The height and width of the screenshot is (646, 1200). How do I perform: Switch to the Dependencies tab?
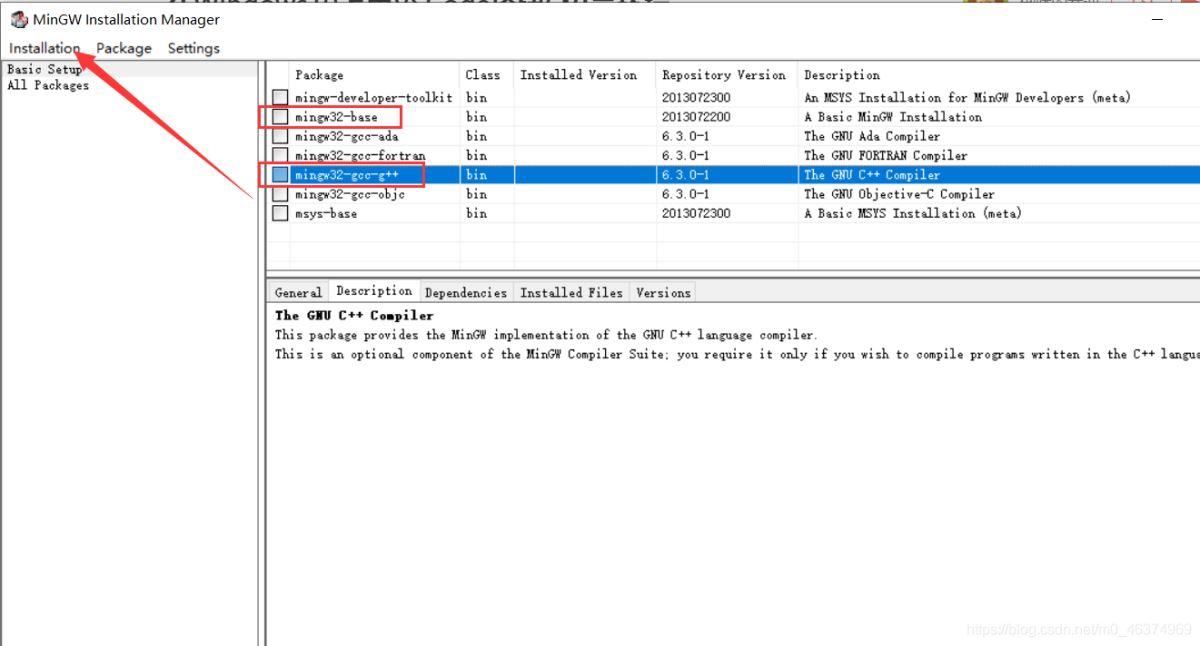466,293
